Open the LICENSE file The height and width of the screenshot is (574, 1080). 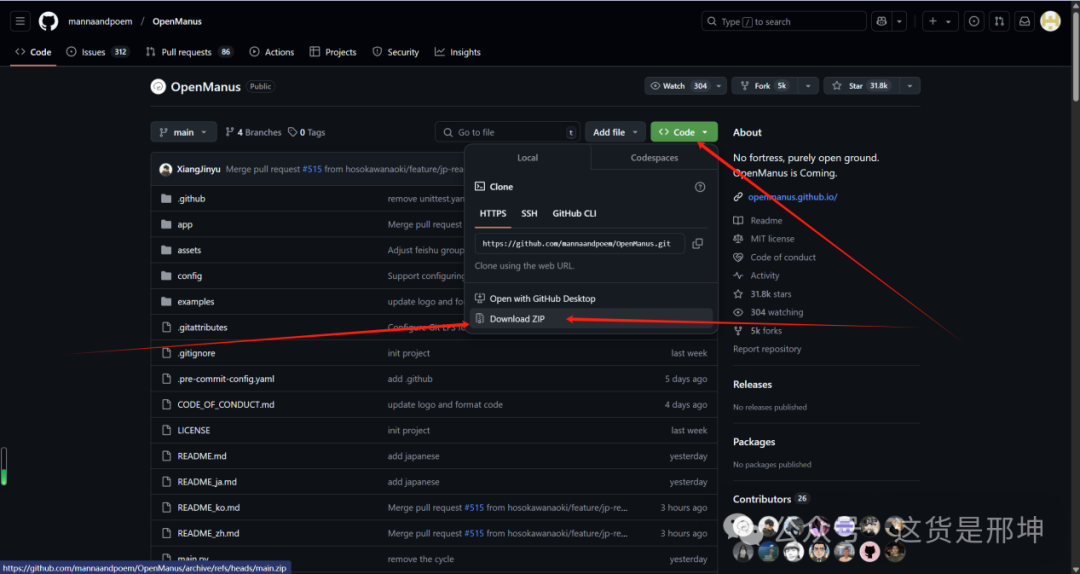[x=194, y=430]
